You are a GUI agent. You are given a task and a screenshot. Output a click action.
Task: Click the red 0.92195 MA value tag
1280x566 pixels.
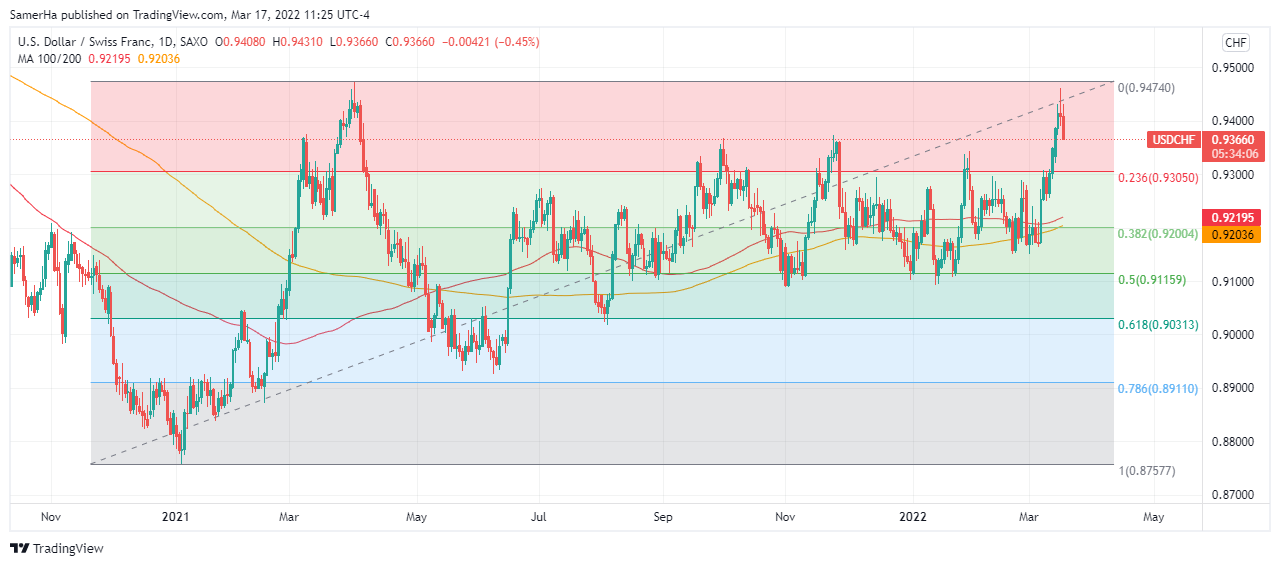(1235, 217)
